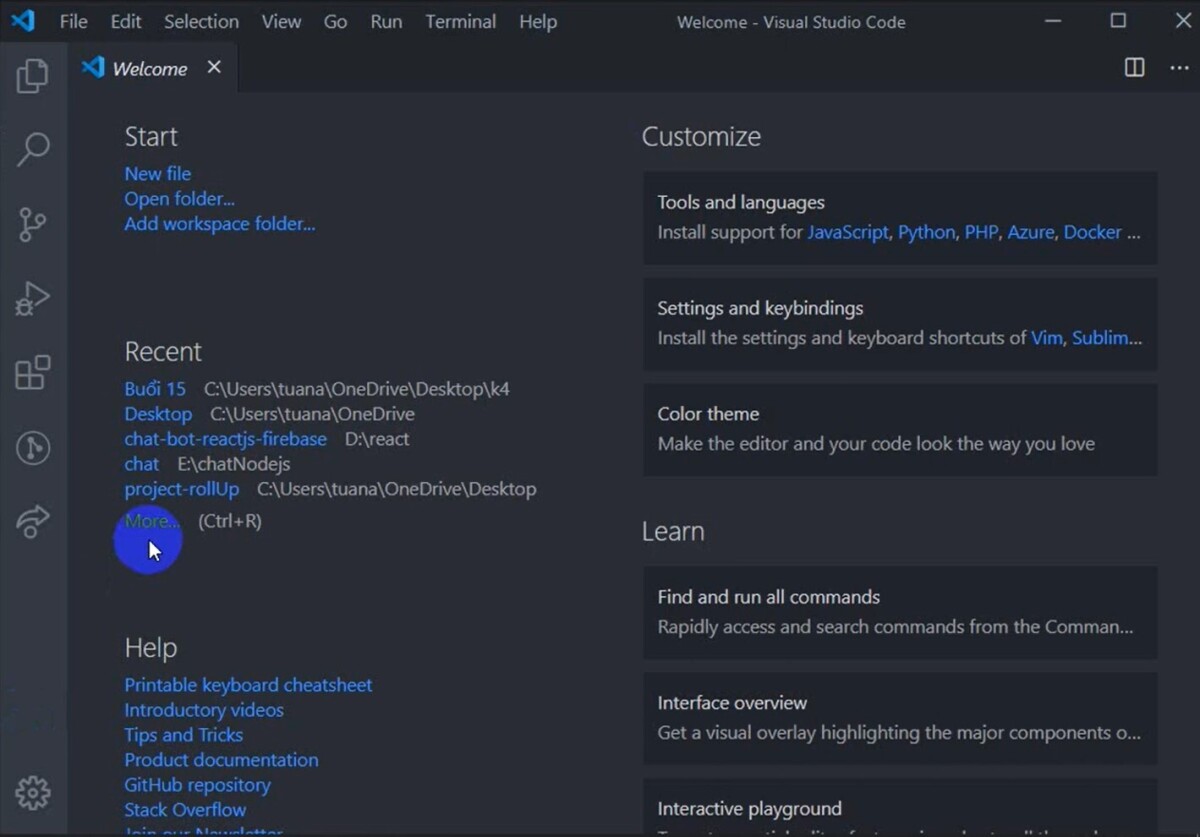Viewport: 1200px width, 837px height.
Task: Open recent folder Desktop
Action: point(158,414)
